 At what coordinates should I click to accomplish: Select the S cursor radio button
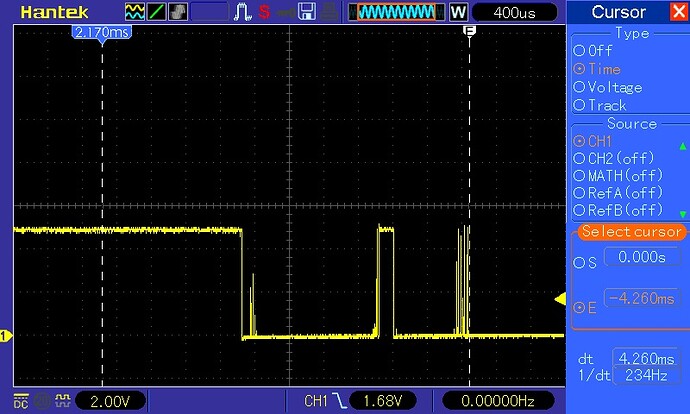tap(579, 263)
